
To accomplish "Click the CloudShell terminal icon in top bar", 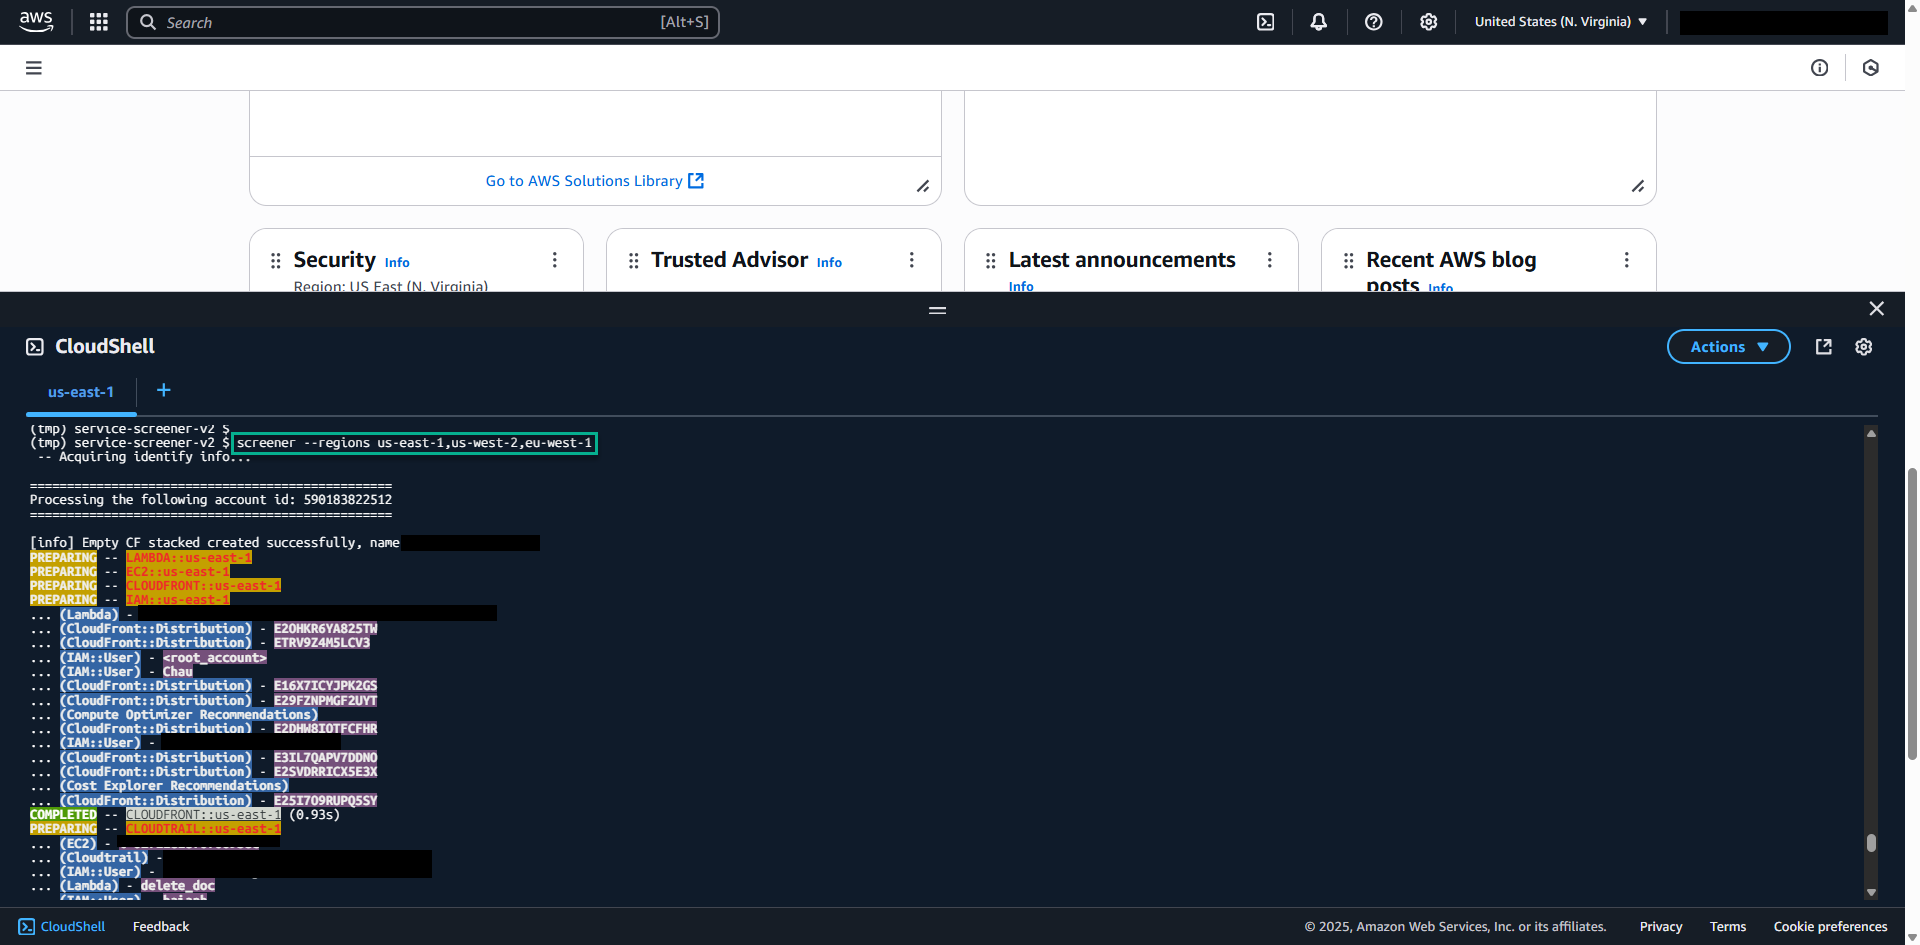I will (1265, 21).
